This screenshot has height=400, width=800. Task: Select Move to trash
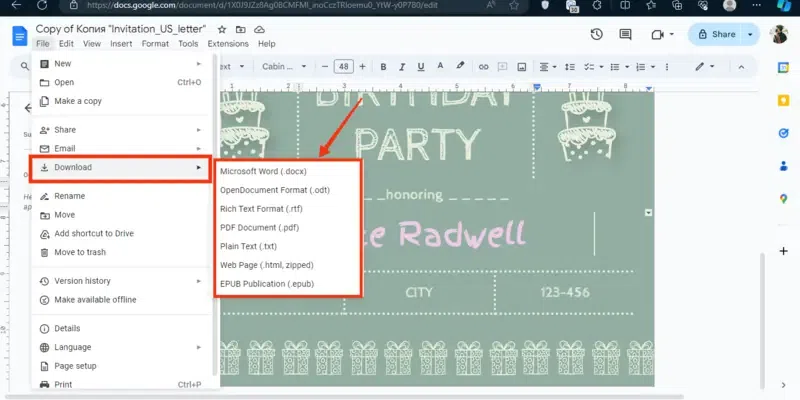(121, 252)
